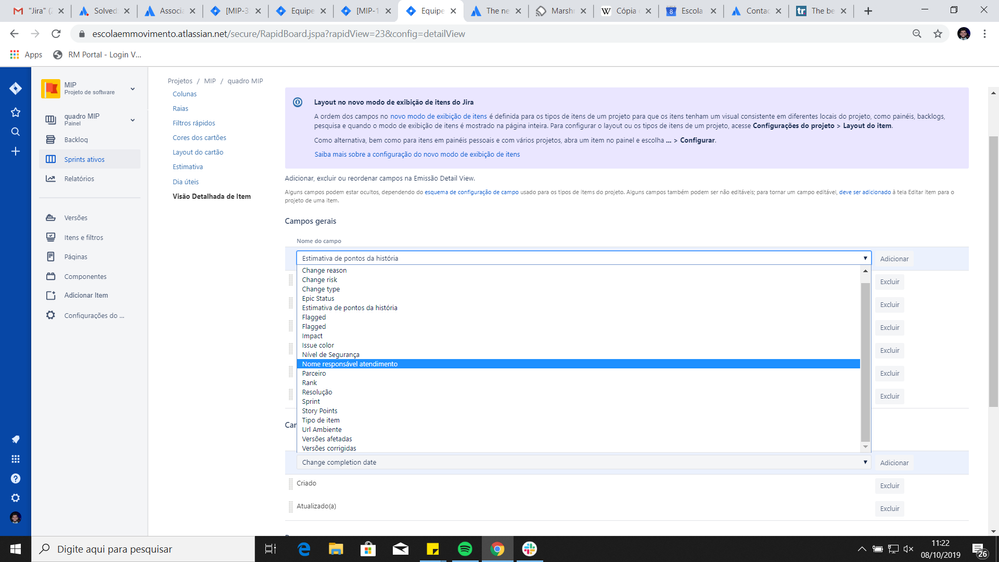999x562 pixels.
Task: Open Filtros rápidos settings link
Action: [194, 123]
